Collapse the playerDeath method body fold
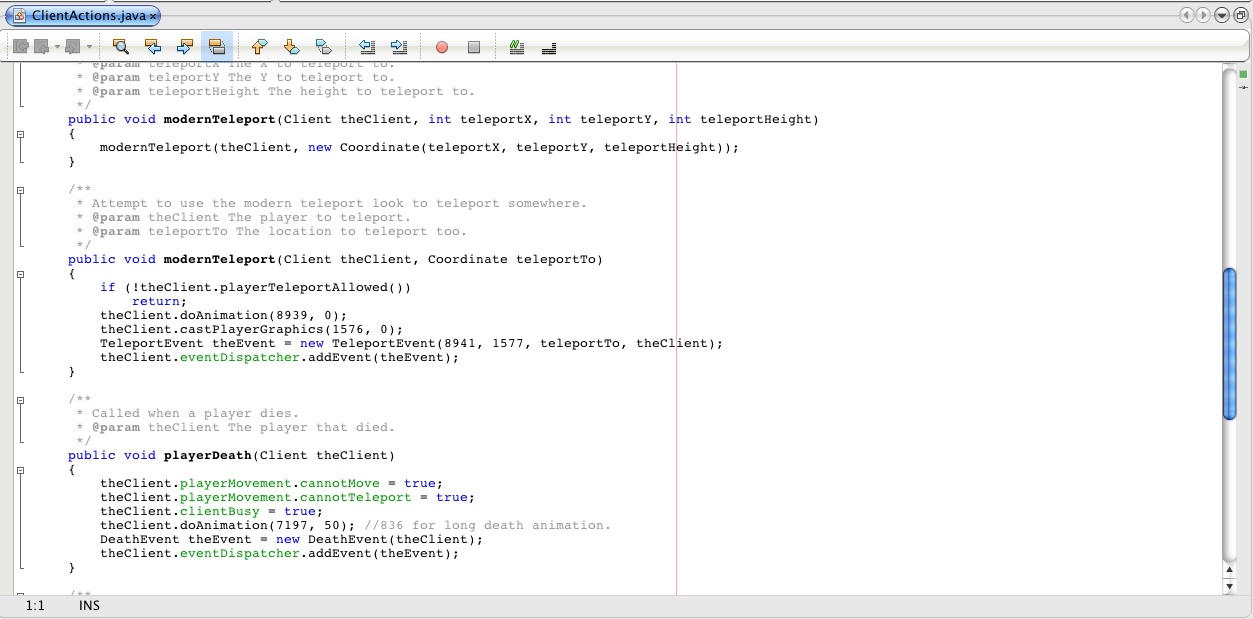Image resolution: width=1253 pixels, height=619 pixels. click(20, 469)
